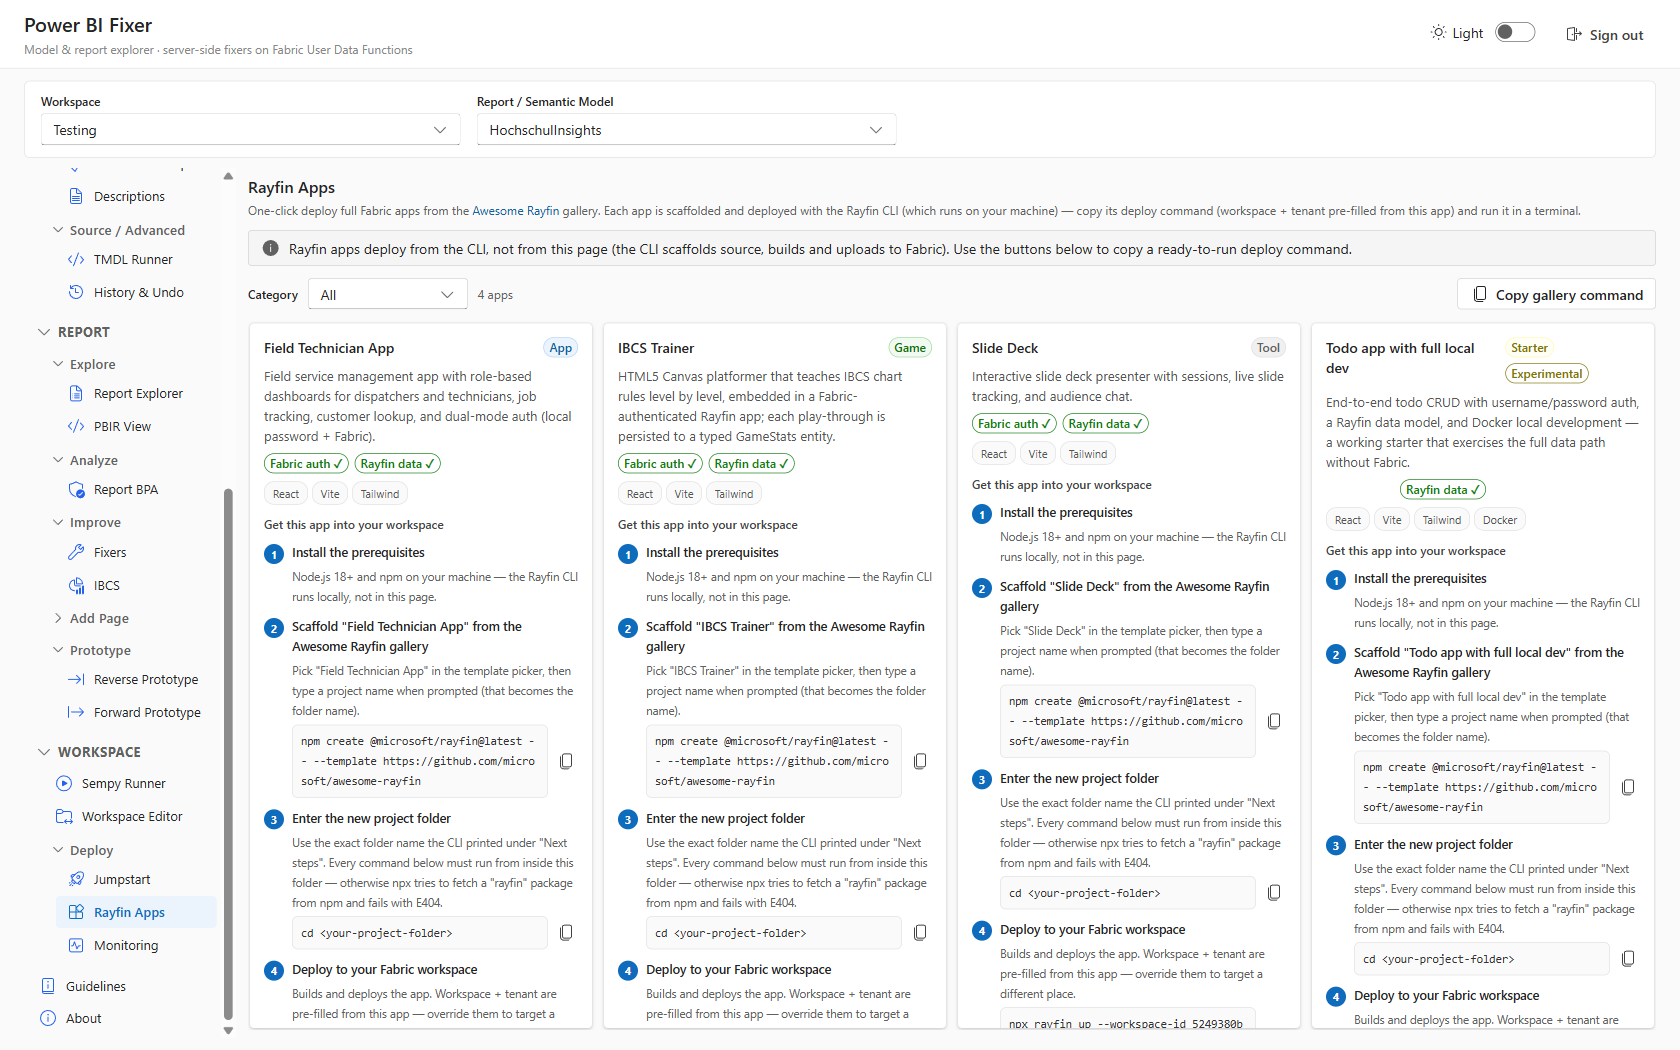Click the Guidelines icon

tap(48, 987)
